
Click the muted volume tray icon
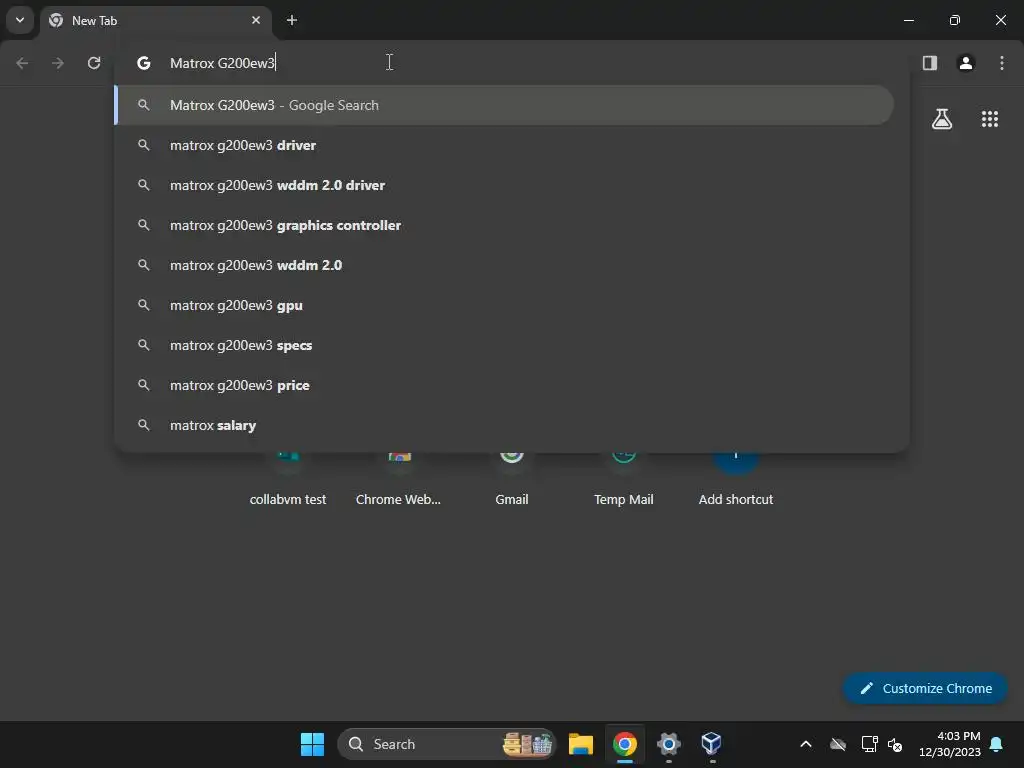(x=895, y=744)
